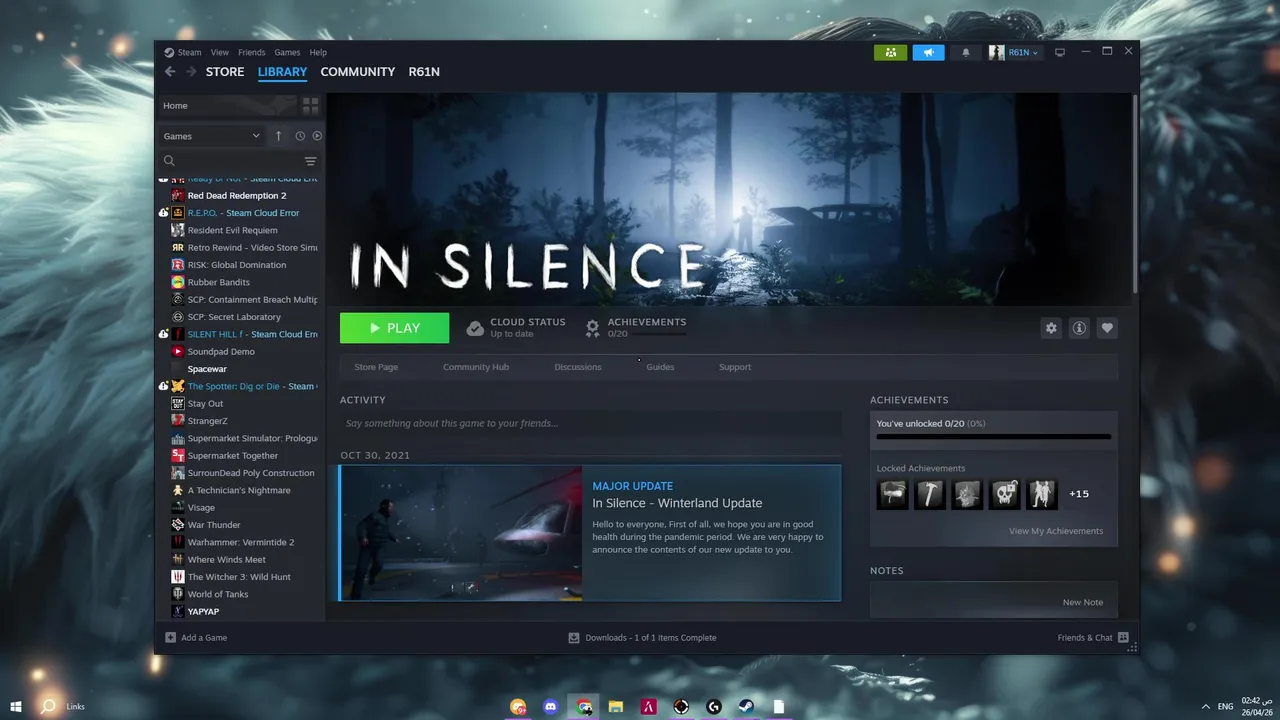
Task: Click the game info icon
Action: tap(1079, 328)
